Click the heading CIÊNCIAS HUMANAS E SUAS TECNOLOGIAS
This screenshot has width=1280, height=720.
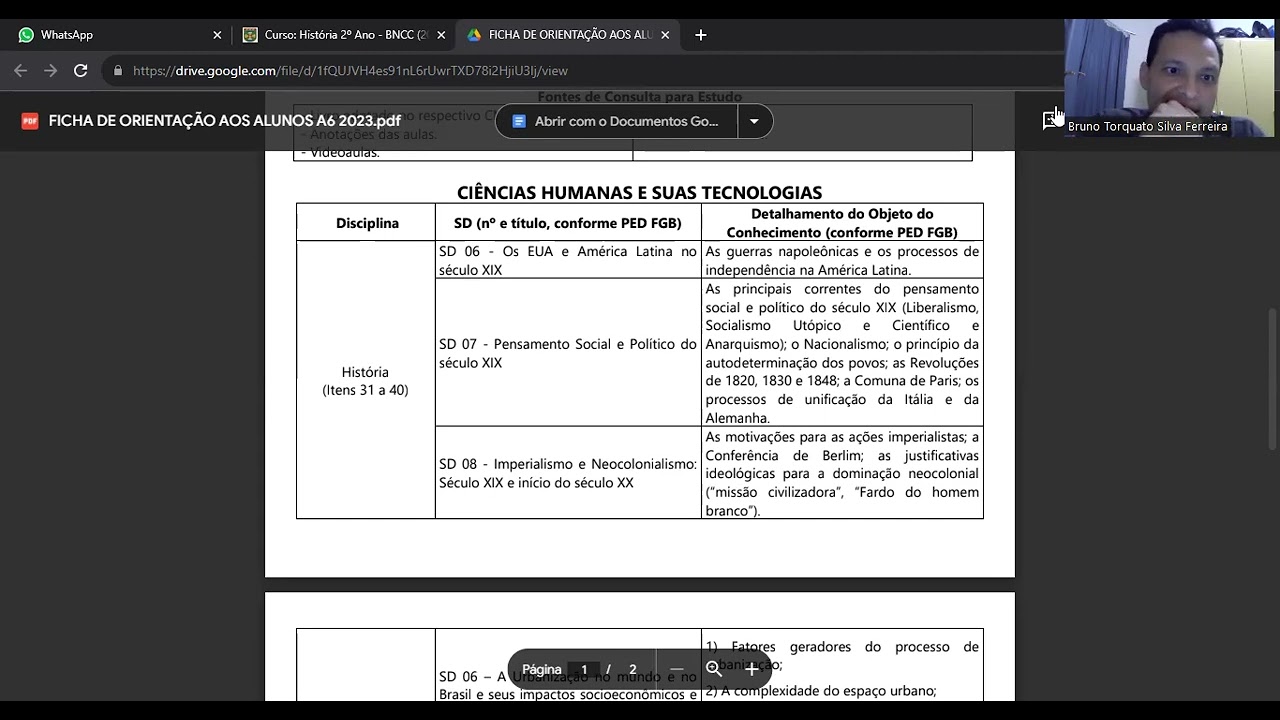pyautogui.click(x=640, y=192)
